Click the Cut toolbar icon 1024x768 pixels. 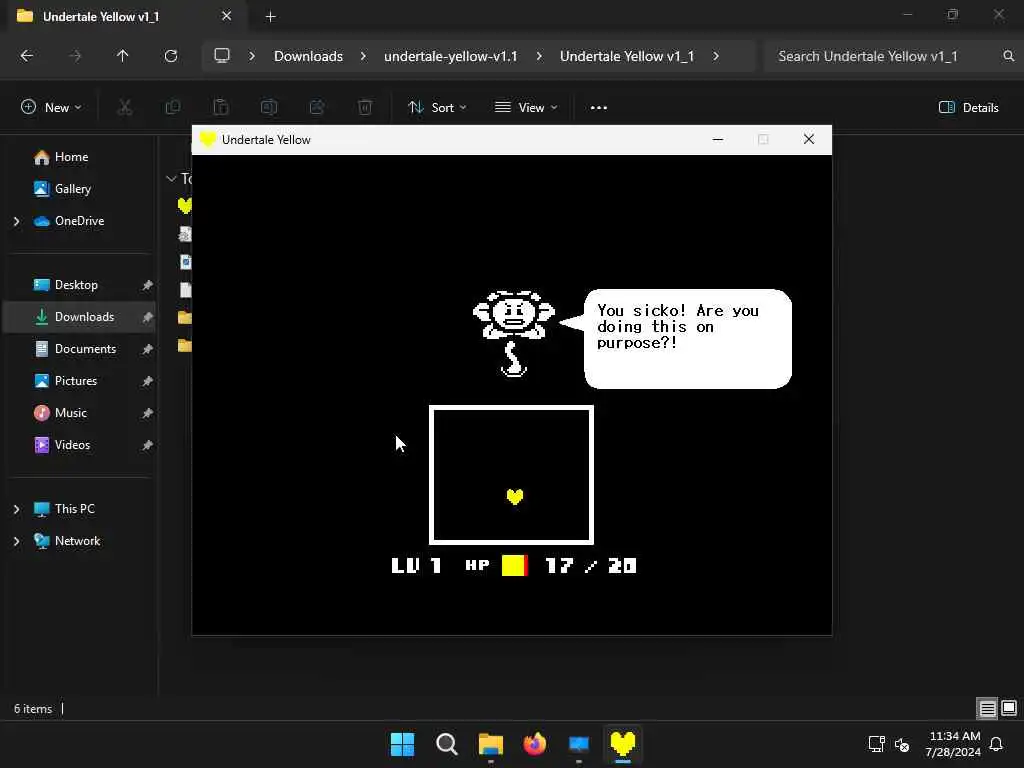pyautogui.click(x=125, y=107)
